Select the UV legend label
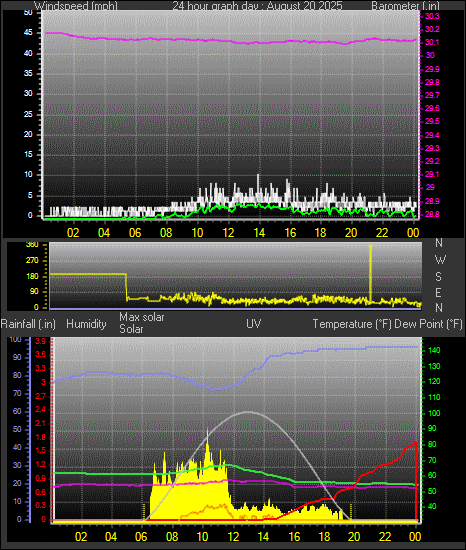 (x=254, y=323)
